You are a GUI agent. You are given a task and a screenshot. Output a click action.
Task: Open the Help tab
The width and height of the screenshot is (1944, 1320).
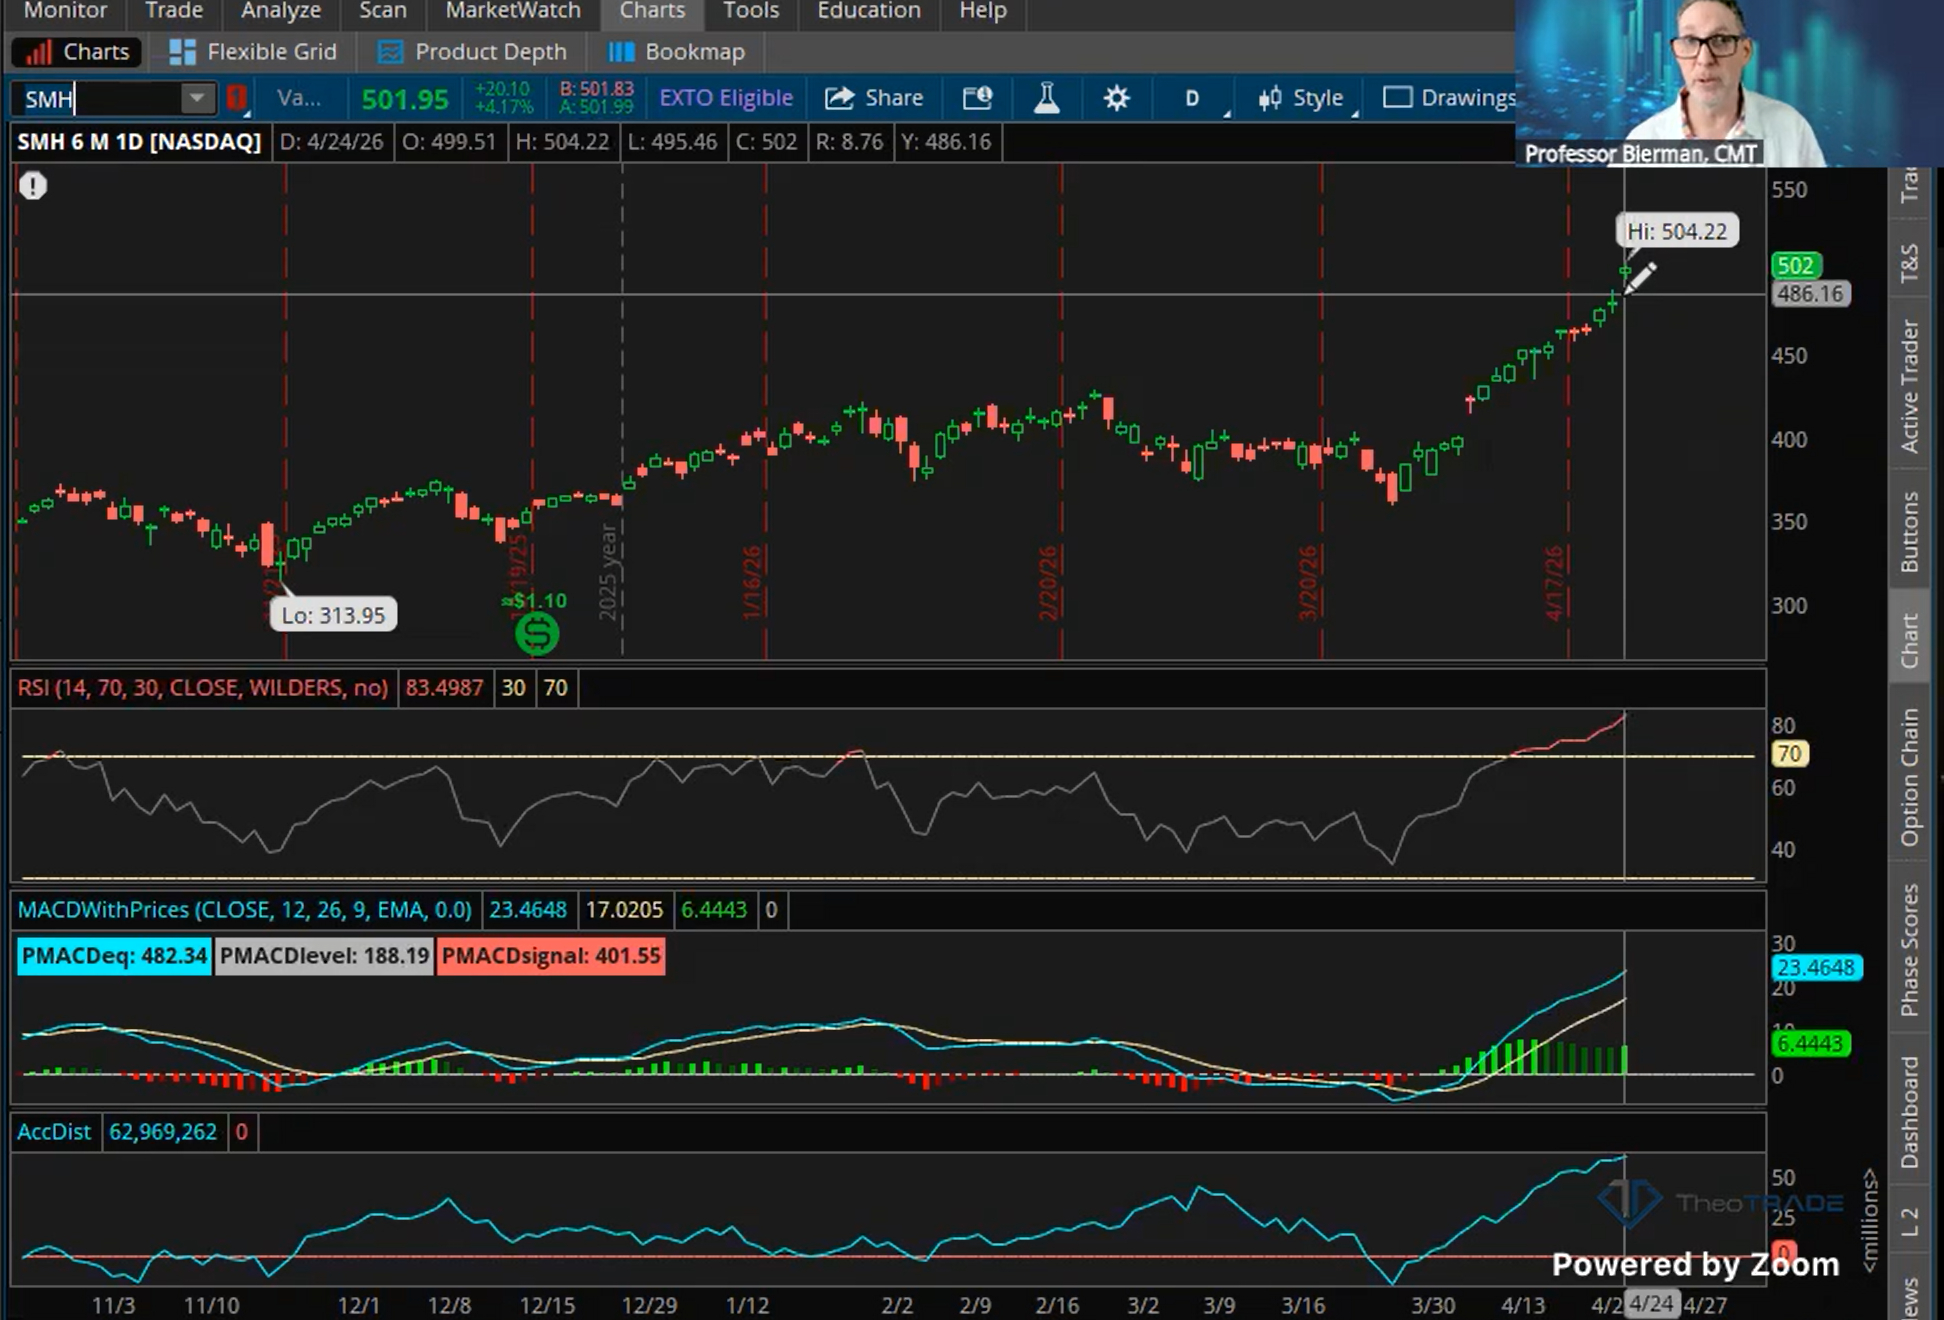coord(983,11)
